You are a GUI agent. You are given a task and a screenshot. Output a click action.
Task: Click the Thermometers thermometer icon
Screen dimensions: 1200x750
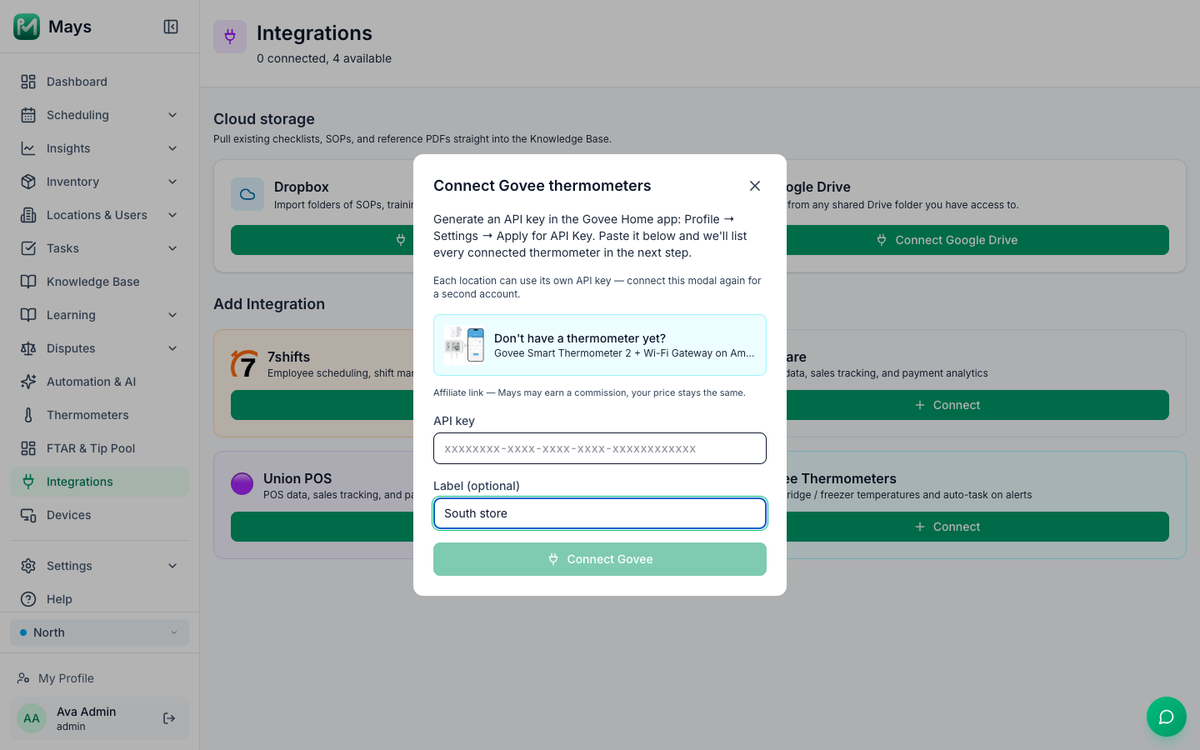[28, 415]
